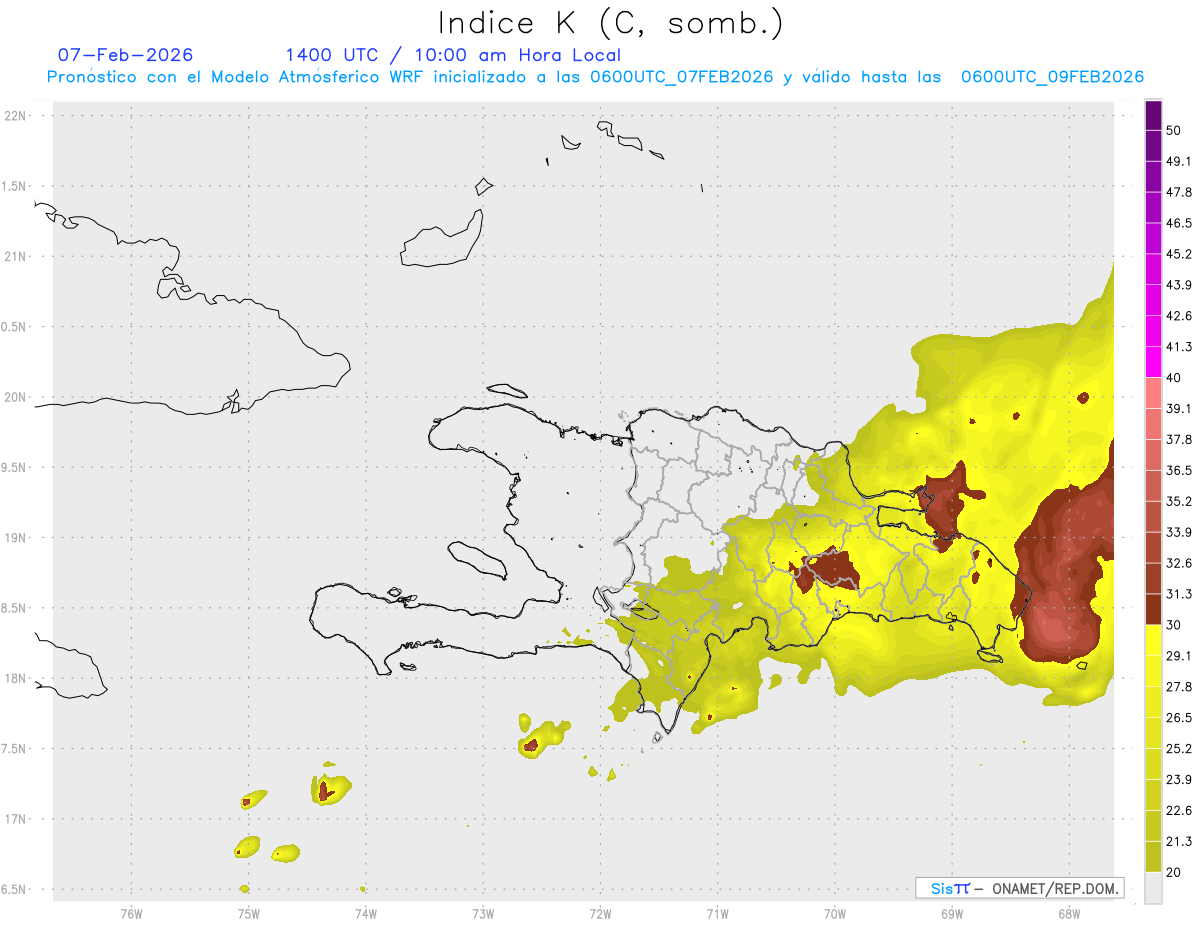Click colorbar label "25.2"

click(x=1179, y=749)
